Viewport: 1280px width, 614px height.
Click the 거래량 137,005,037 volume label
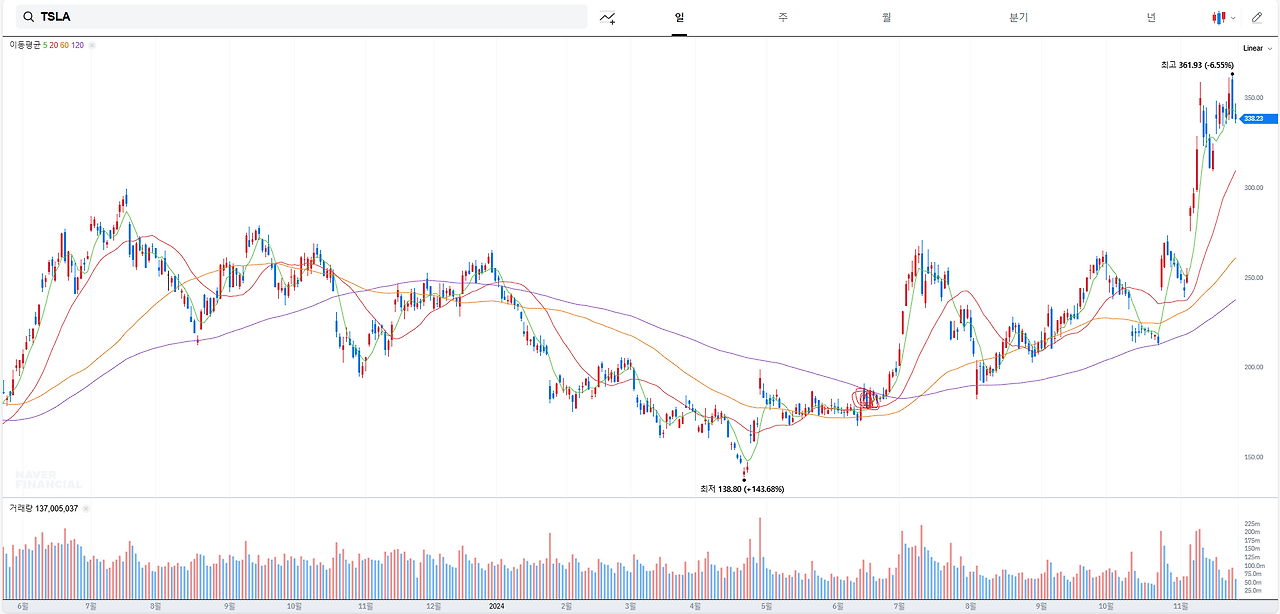43,508
